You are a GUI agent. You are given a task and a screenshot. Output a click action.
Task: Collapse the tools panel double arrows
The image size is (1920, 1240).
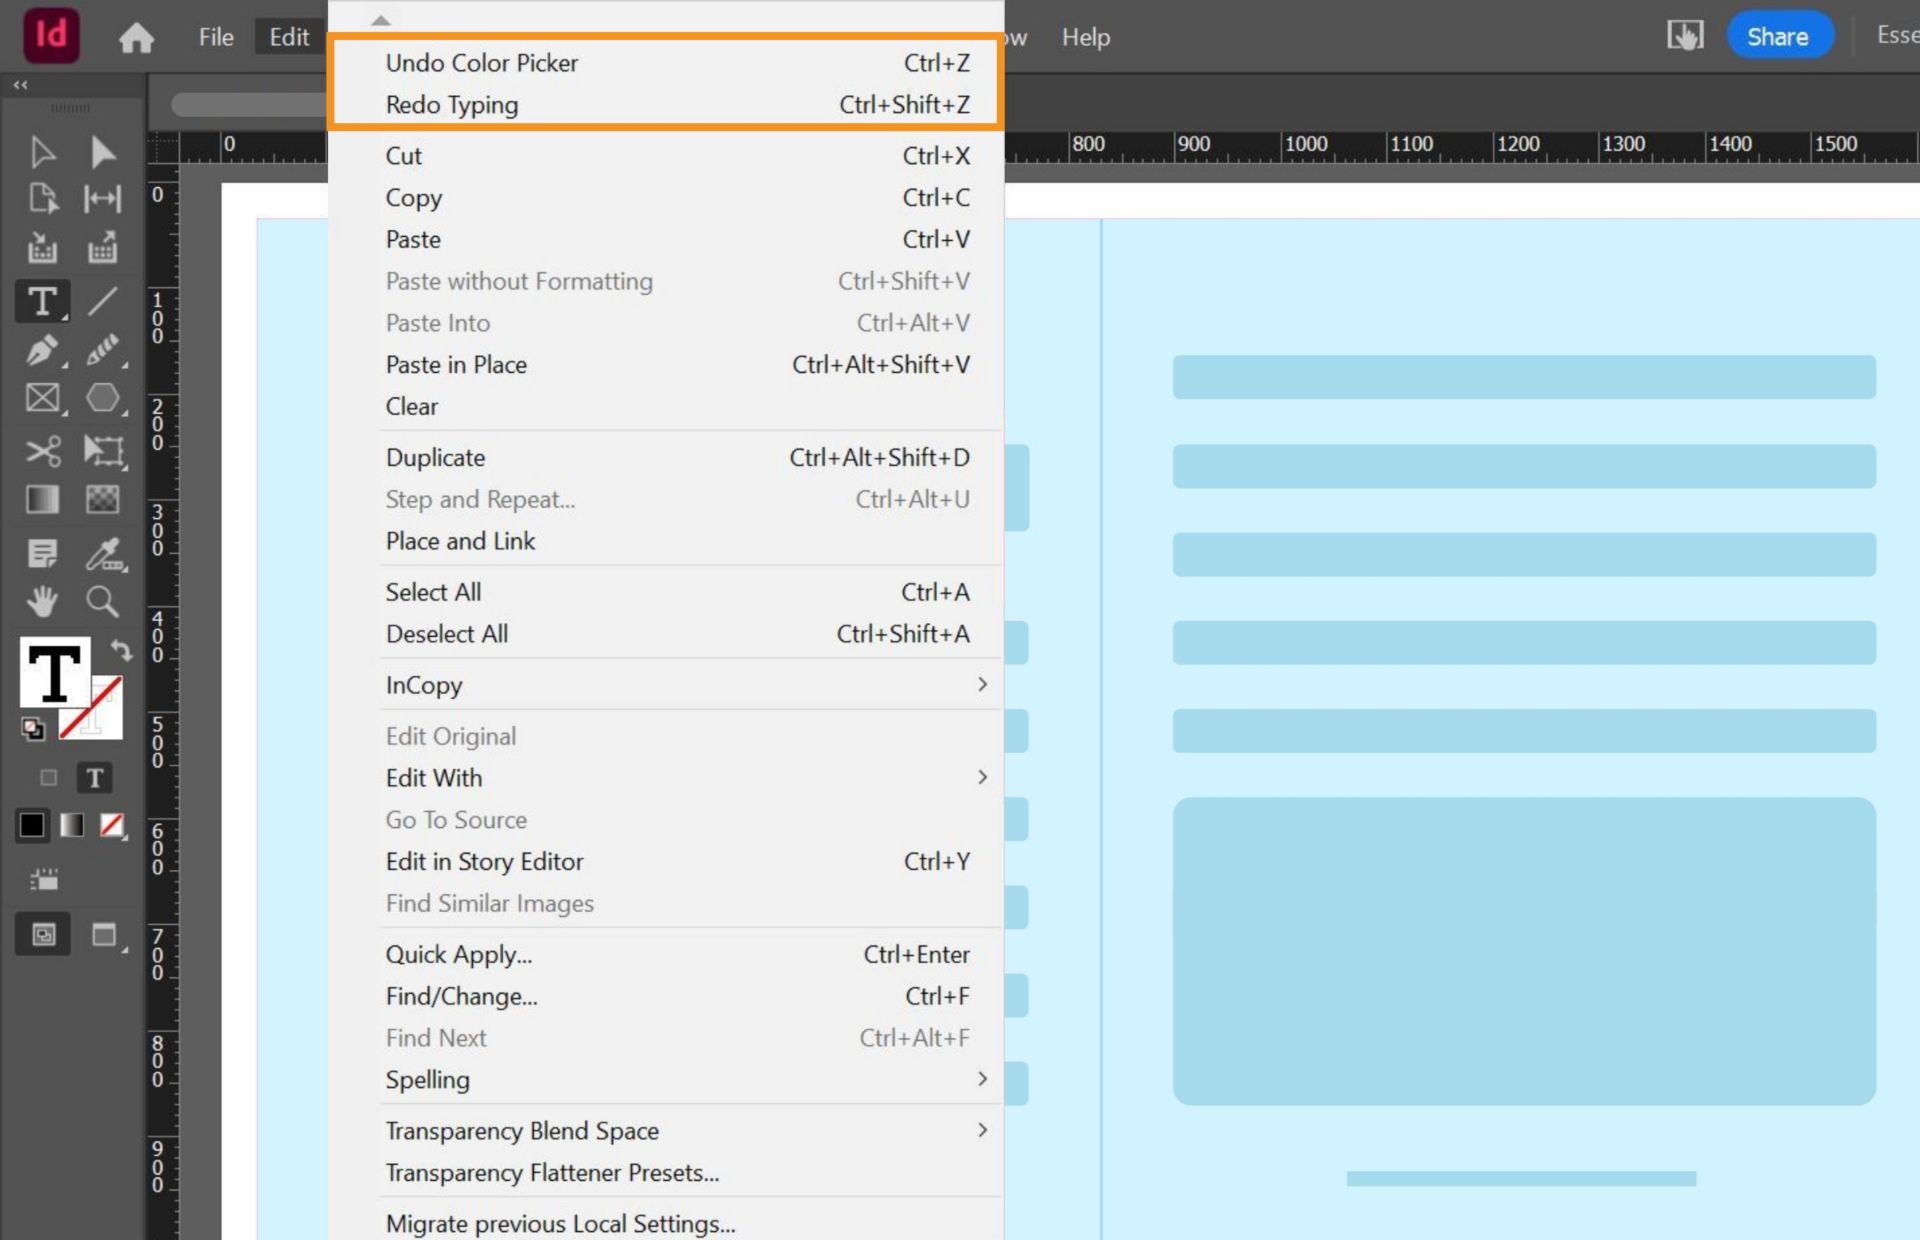coord(20,85)
